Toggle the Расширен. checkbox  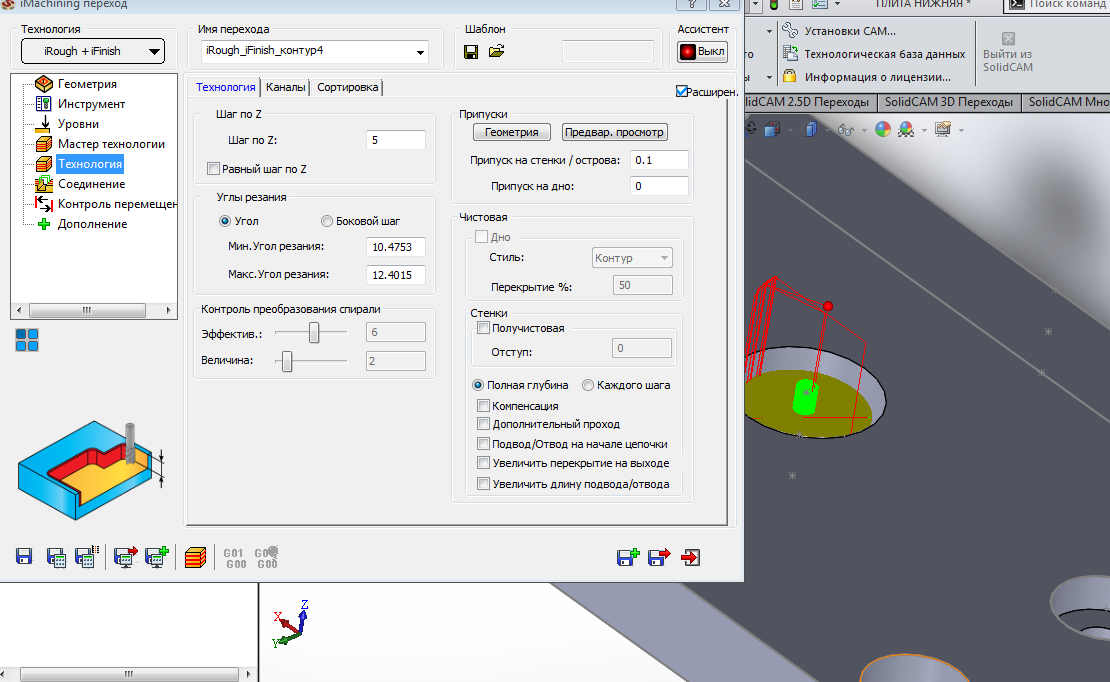click(682, 91)
